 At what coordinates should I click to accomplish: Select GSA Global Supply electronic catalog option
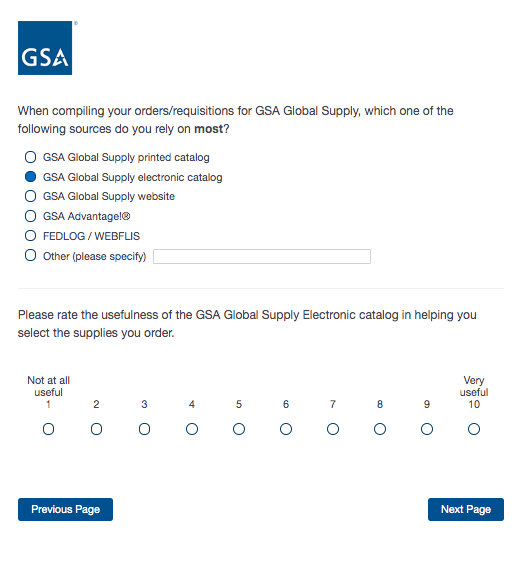[x=31, y=177]
